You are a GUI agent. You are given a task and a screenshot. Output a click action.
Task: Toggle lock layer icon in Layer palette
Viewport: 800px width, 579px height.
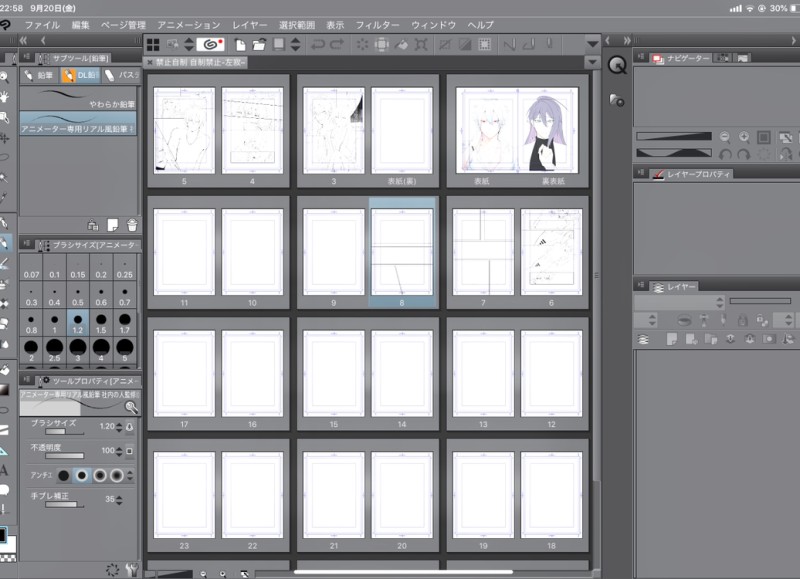[x=742, y=320]
